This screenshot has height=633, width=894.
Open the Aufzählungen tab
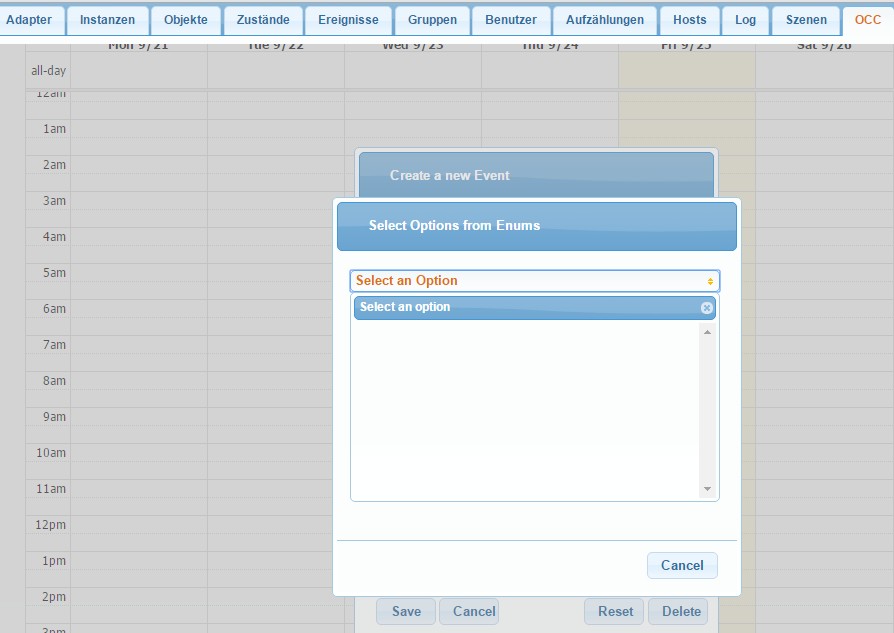[x=605, y=20]
